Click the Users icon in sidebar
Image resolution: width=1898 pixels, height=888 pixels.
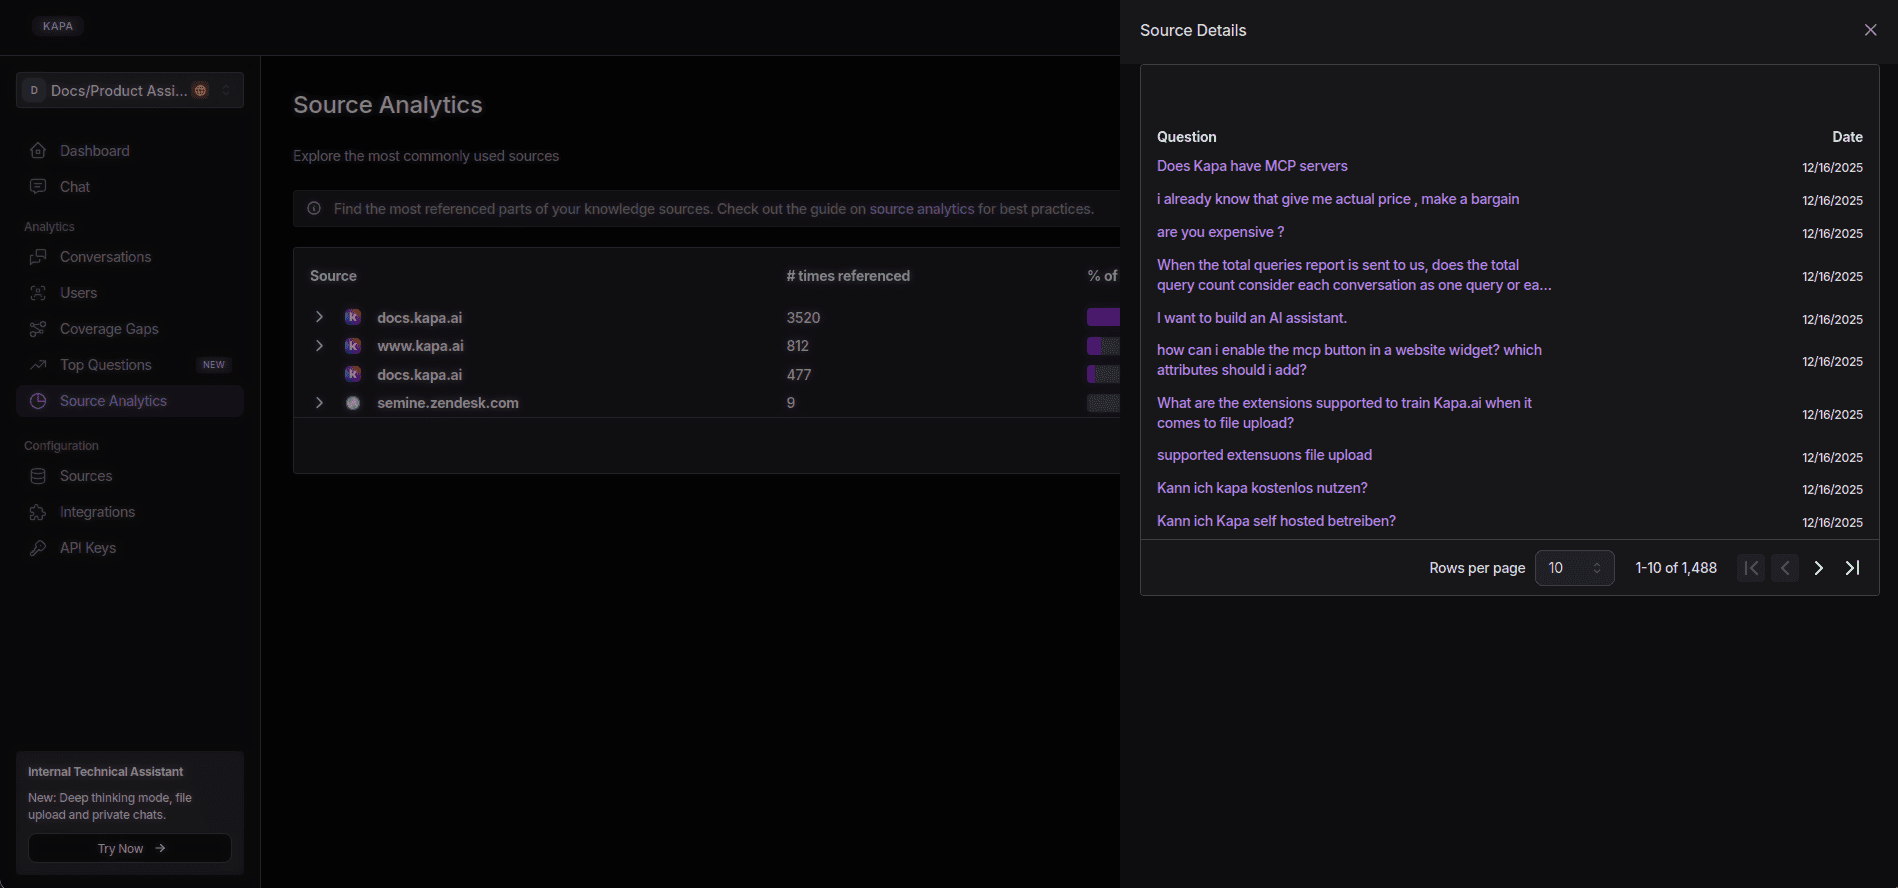[x=38, y=293]
